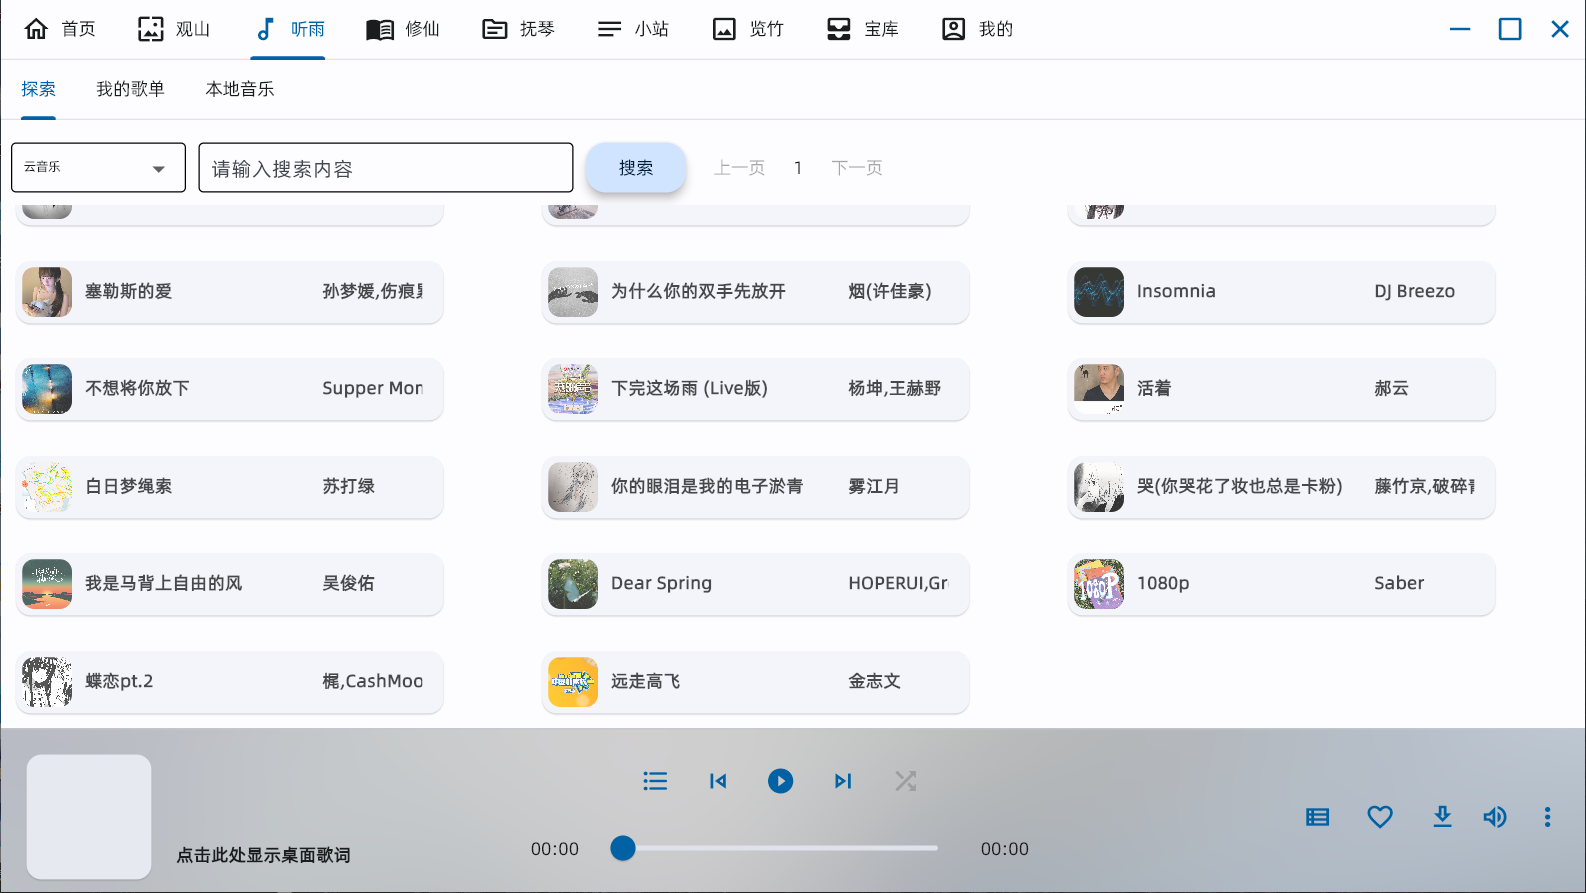
Task: Open the current playlist queue icon
Action: [x=655, y=781]
